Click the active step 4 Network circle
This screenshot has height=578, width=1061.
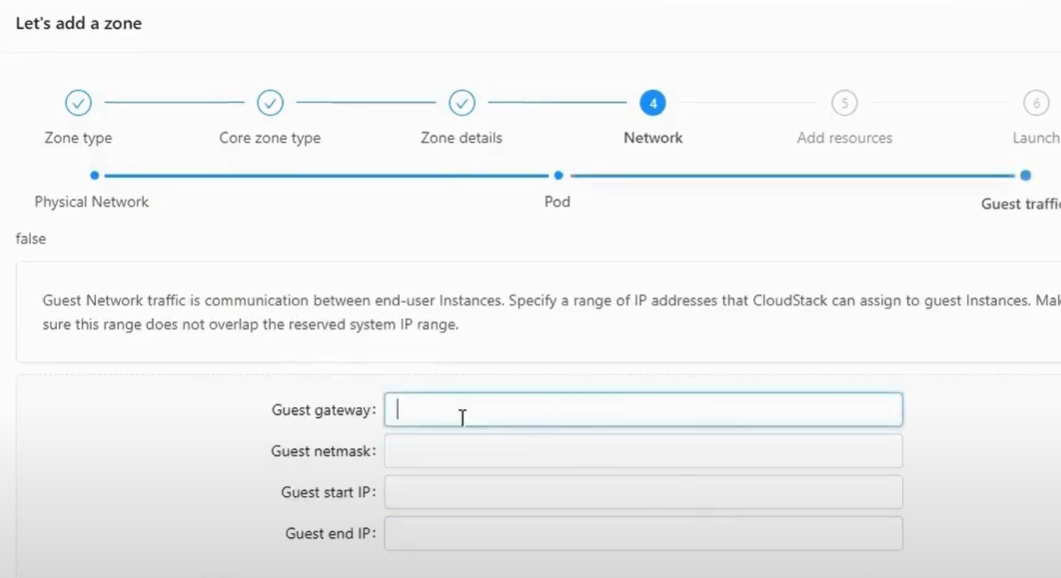click(x=653, y=103)
